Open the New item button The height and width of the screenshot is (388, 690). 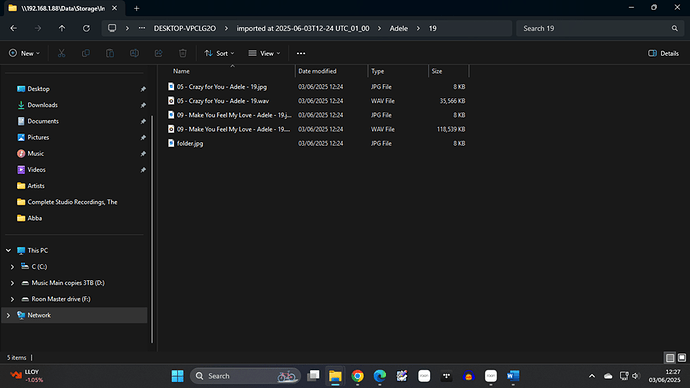(x=24, y=53)
